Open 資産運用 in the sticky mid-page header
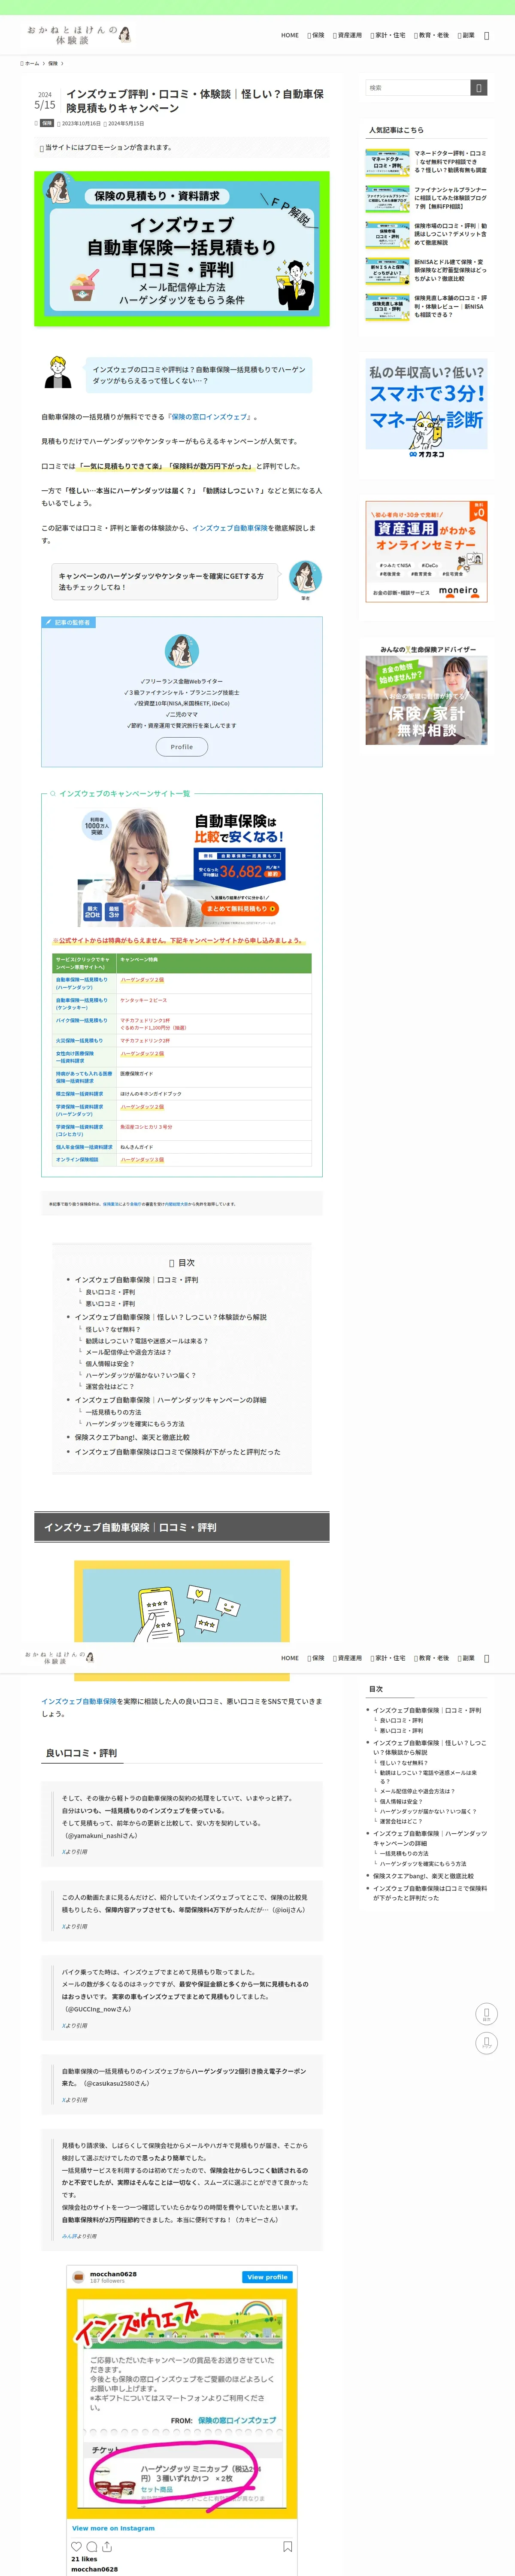The height and width of the screenshot is (2576, 515). 347,1658
